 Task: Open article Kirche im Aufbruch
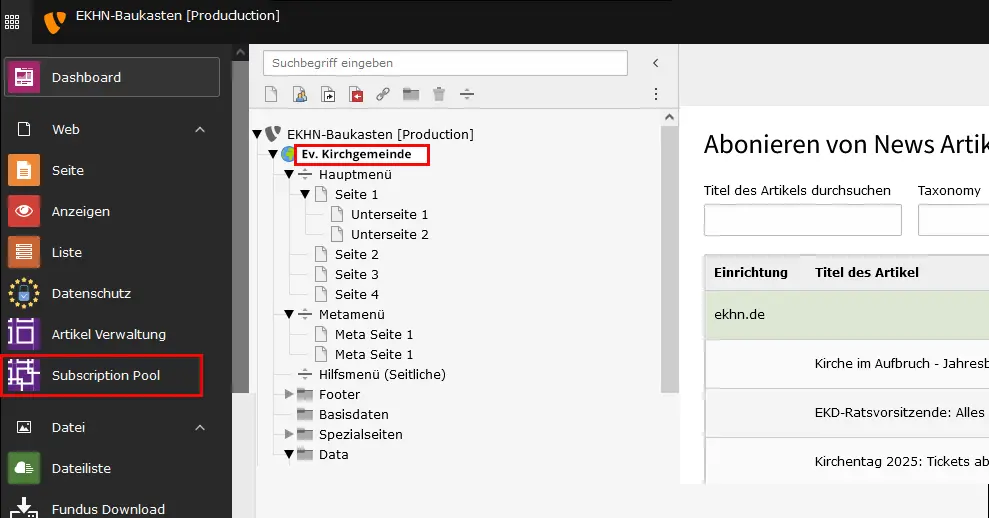pyautogui.click(x=901, y=363)
